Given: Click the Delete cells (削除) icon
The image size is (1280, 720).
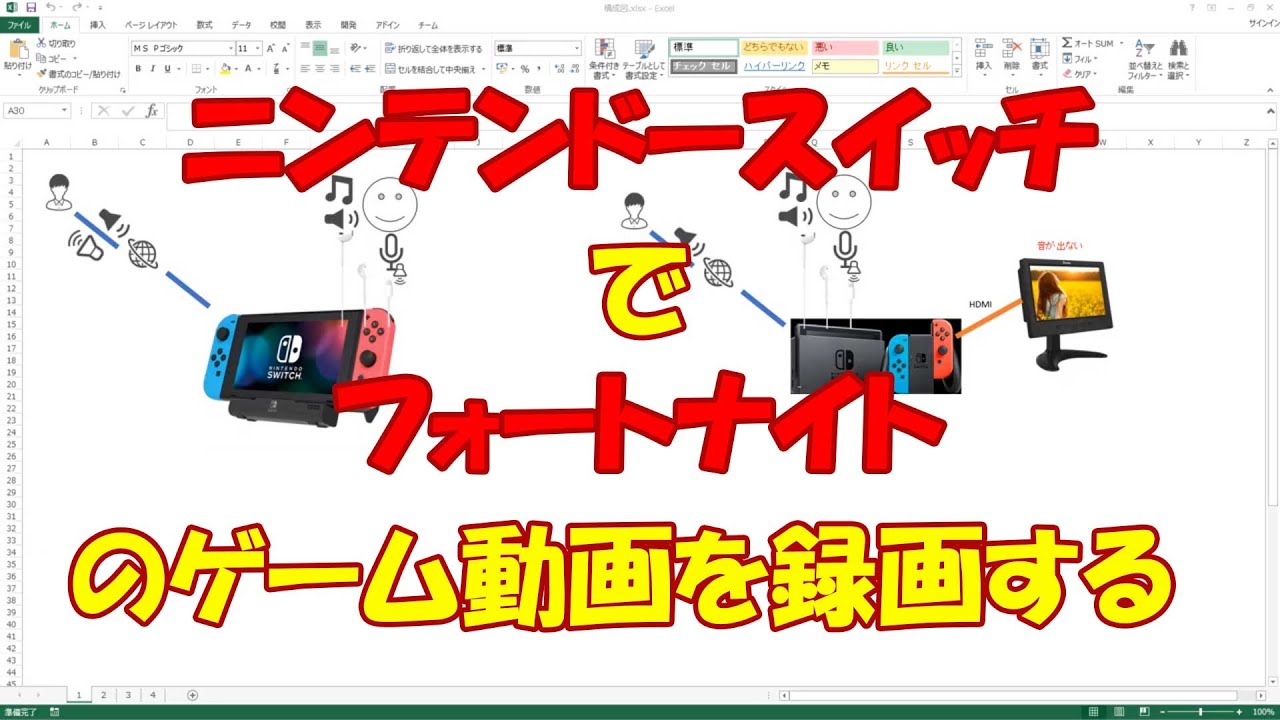Looking at the screenshot, I should point(1011,48).
